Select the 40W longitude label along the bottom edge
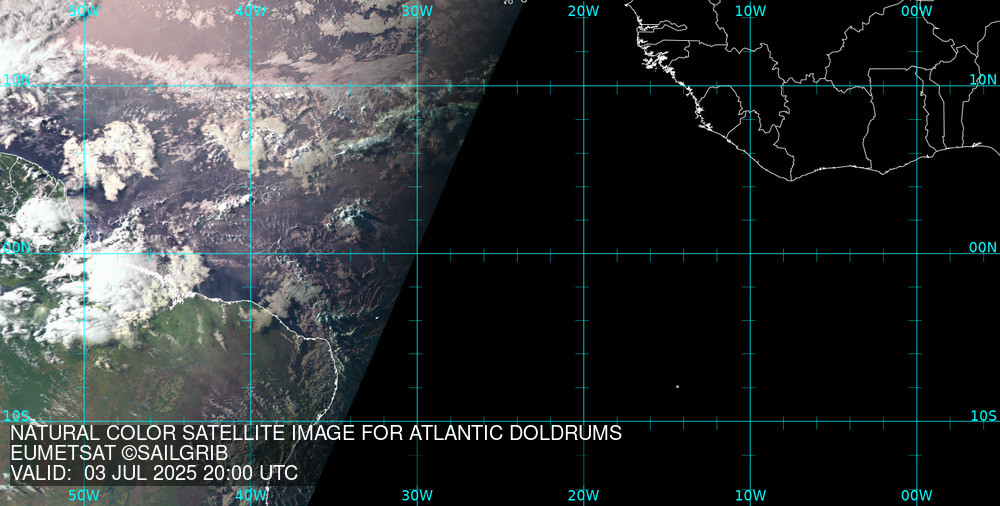Viewport: 1000px width, 506px height. click(x=251, y=495)
